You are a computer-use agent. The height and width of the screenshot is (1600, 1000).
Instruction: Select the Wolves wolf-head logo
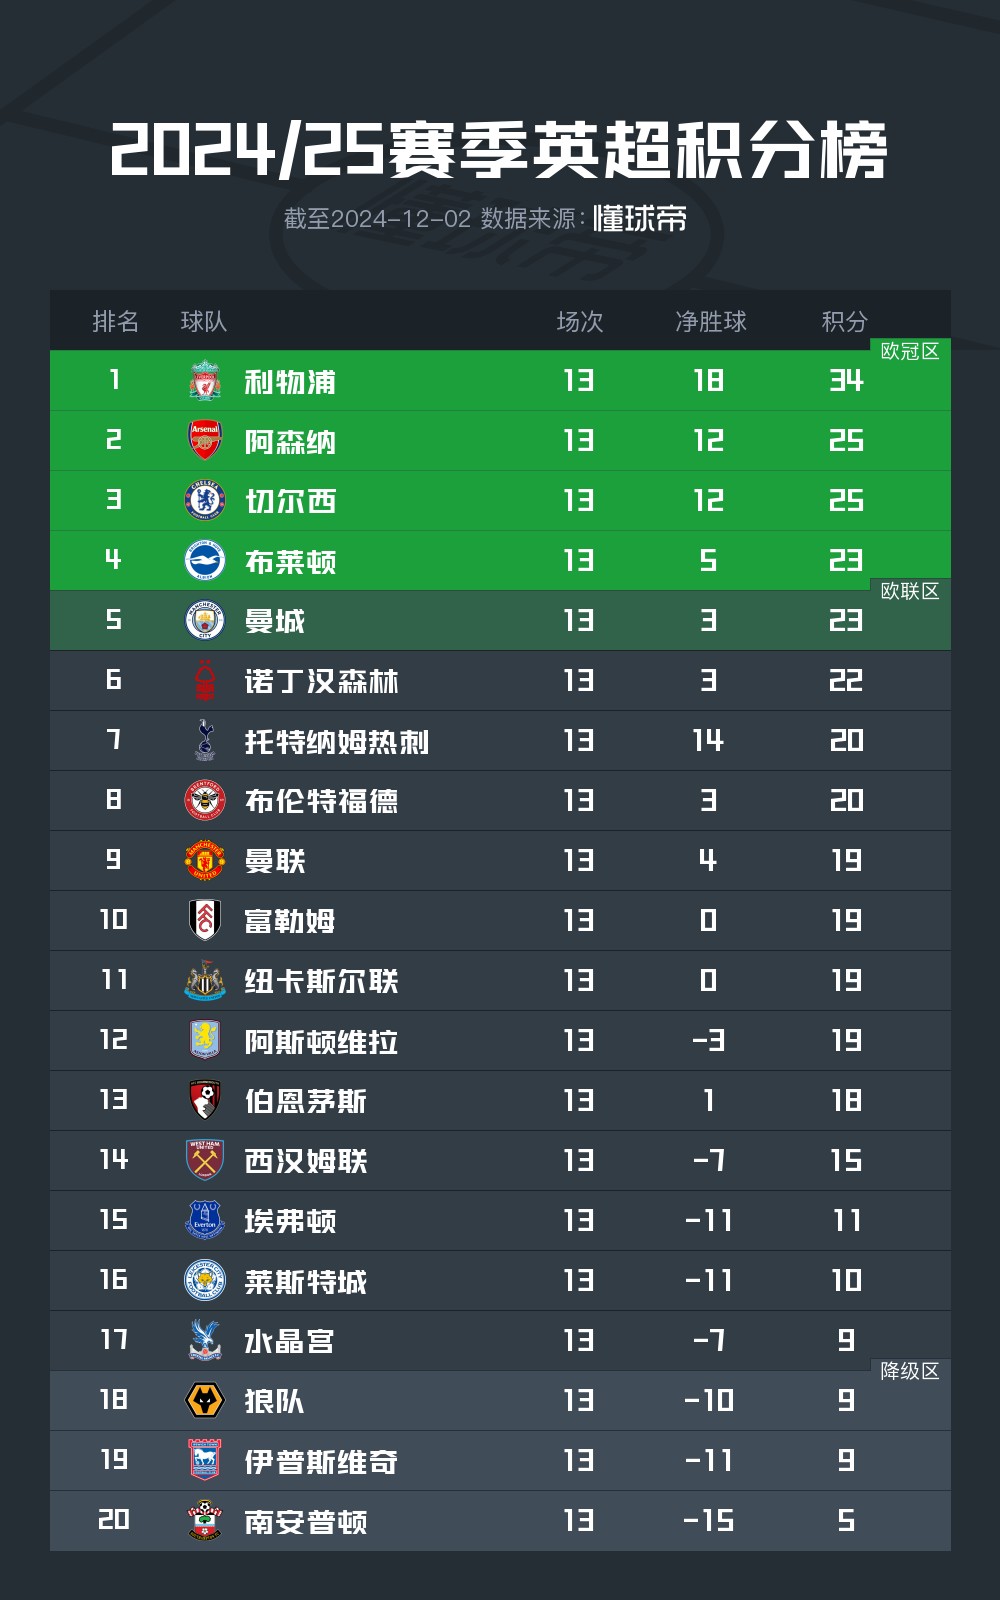click(x=205, y=1400)
